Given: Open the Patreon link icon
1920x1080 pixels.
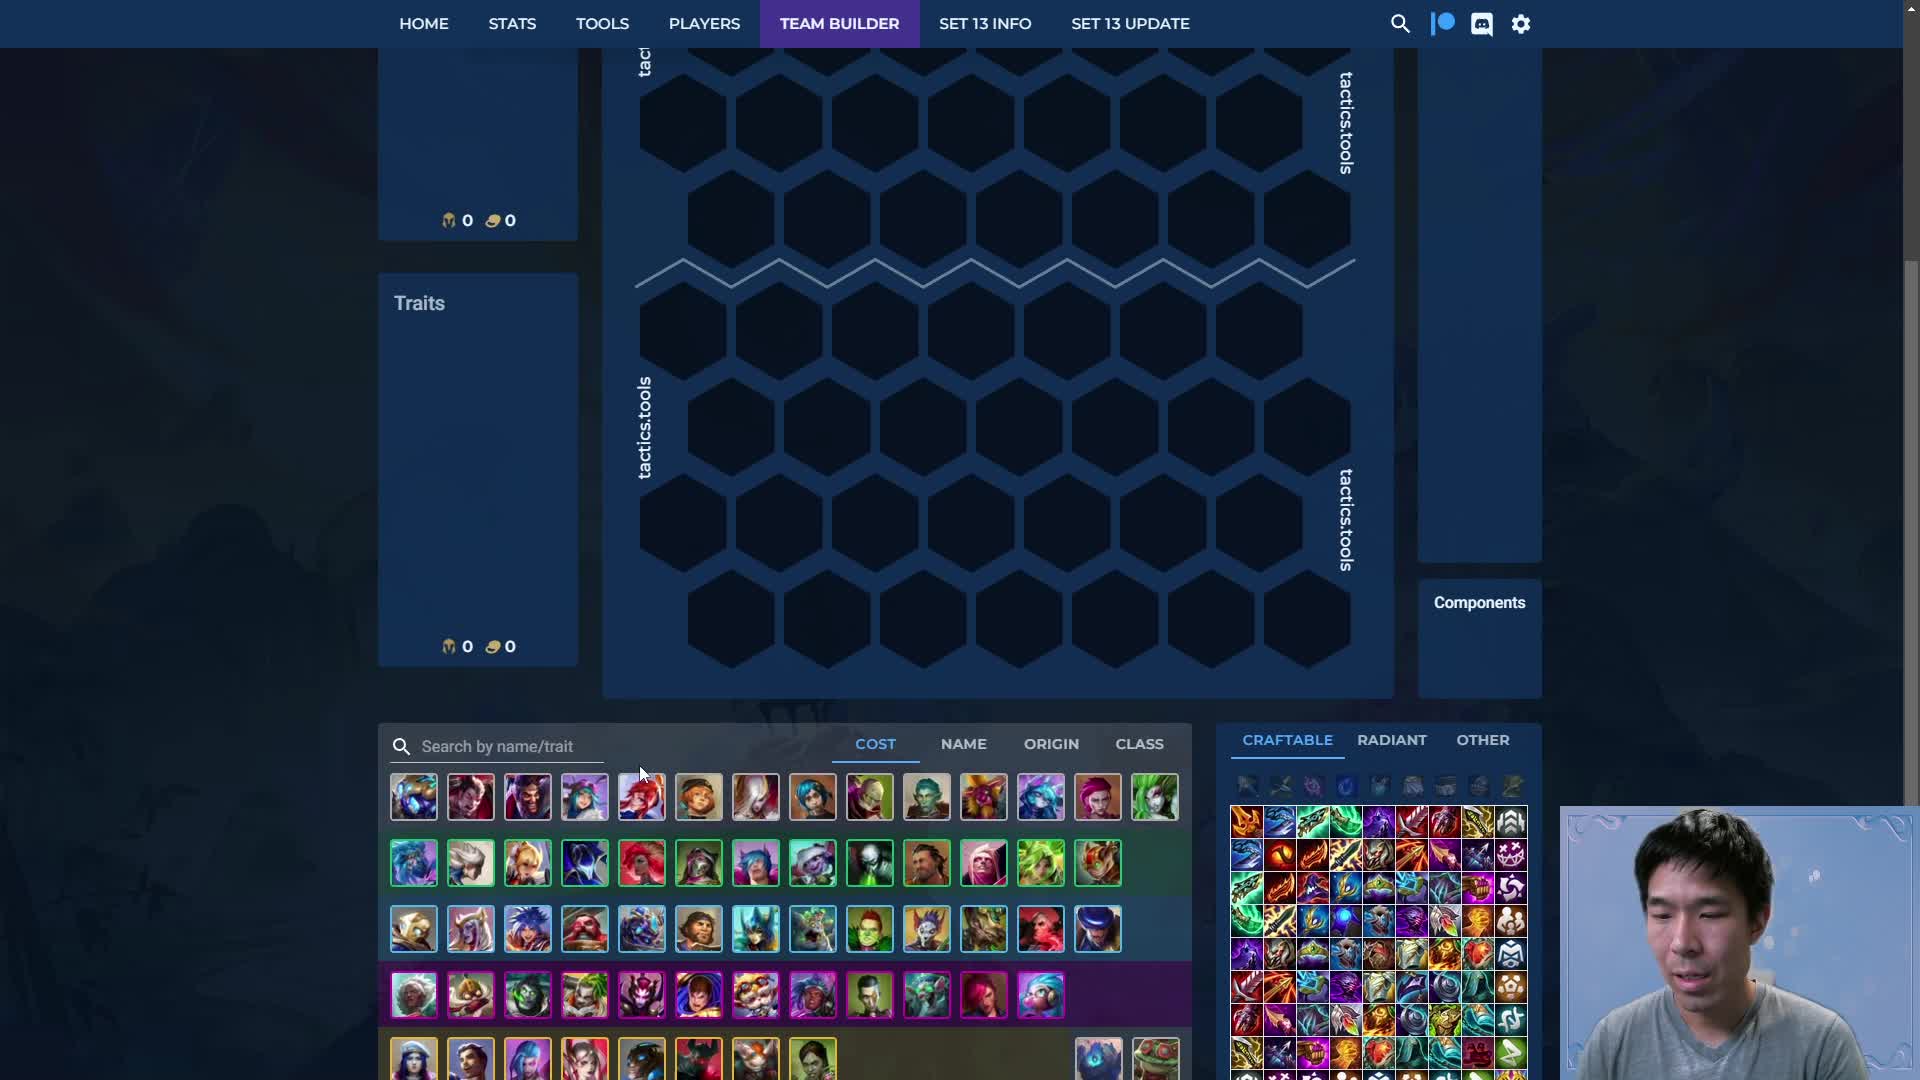Looking at the screenshot, I should 1442,24.
